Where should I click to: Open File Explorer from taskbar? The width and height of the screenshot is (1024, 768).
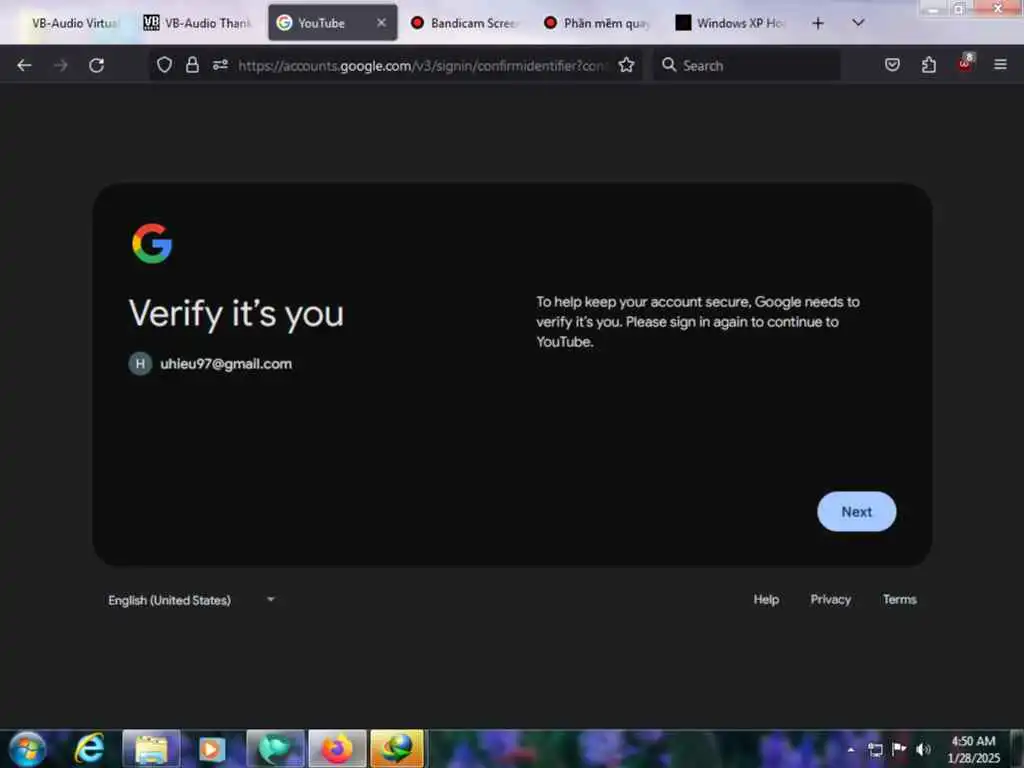152,748
